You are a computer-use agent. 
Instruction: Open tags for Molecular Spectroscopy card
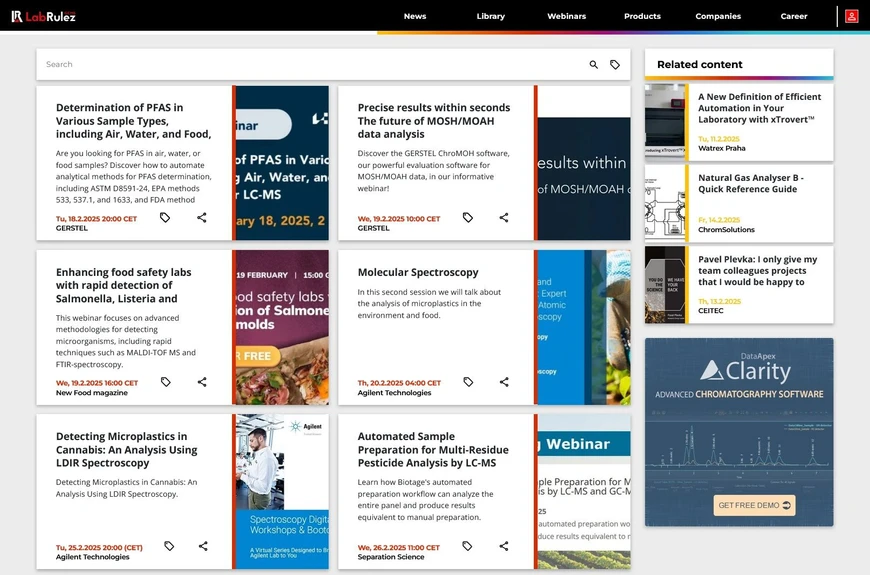(468, 382)
